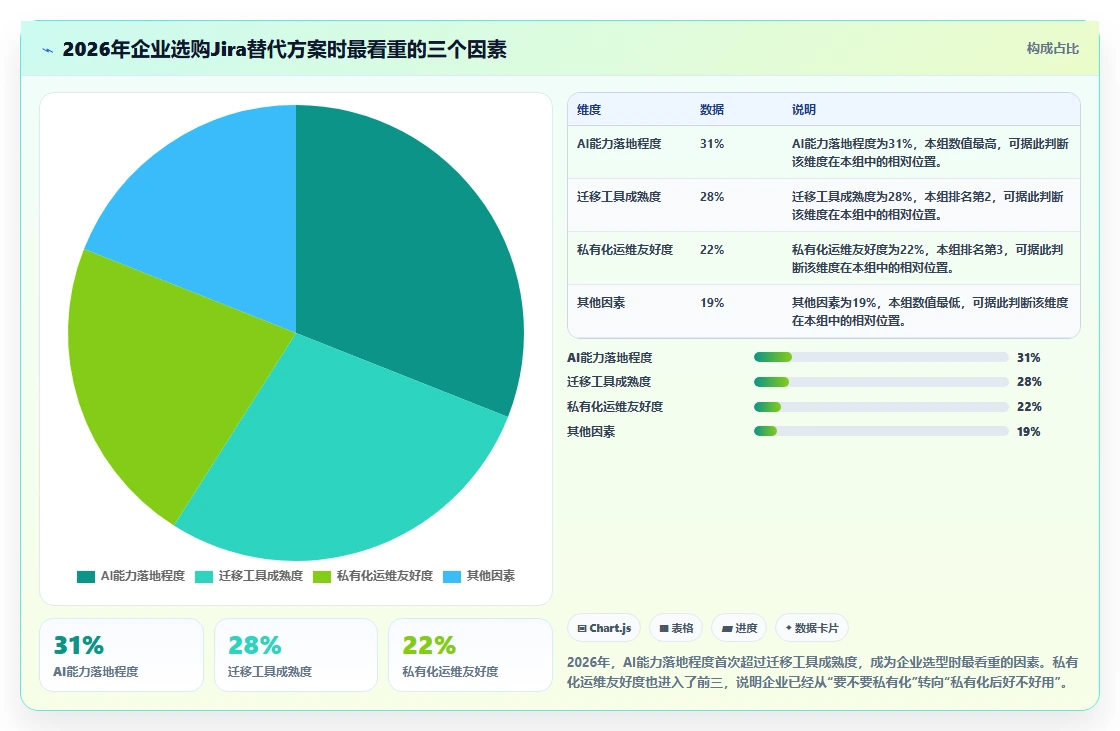
Task: Click the 维度 column header
Action: click(589, 109)
